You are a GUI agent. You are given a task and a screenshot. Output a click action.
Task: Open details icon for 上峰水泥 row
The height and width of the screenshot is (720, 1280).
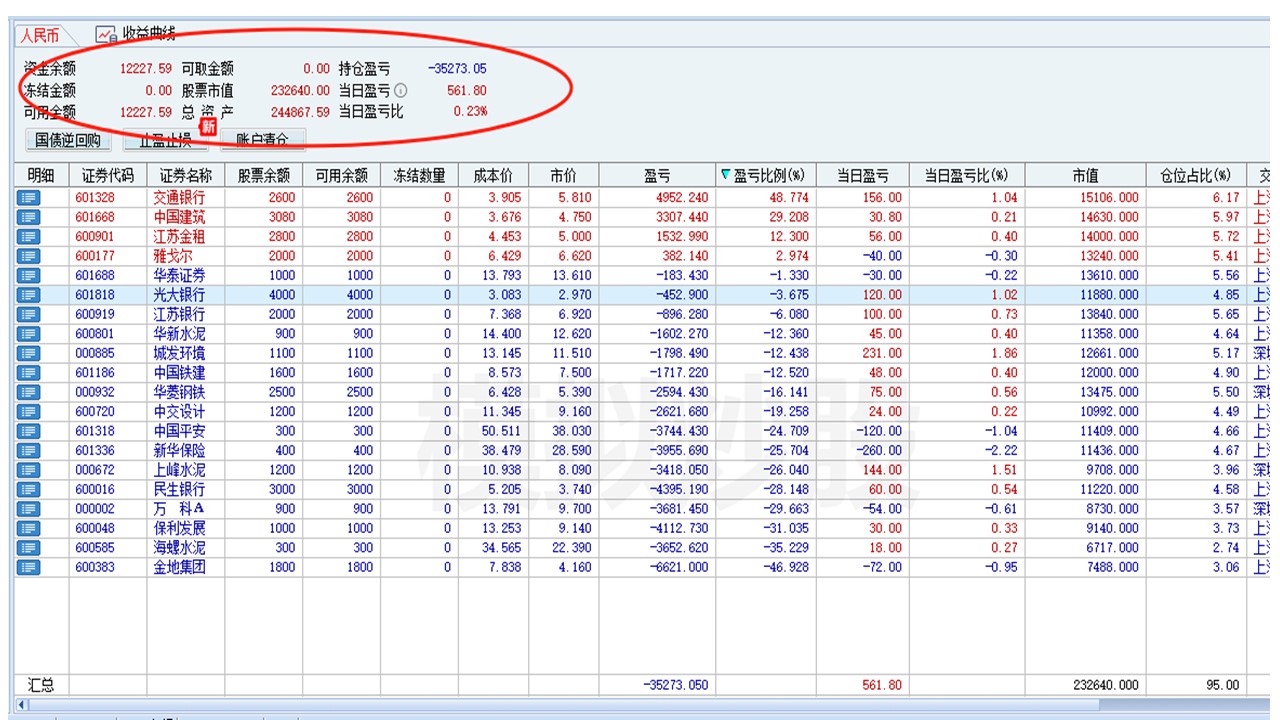[x=28, y=470]
